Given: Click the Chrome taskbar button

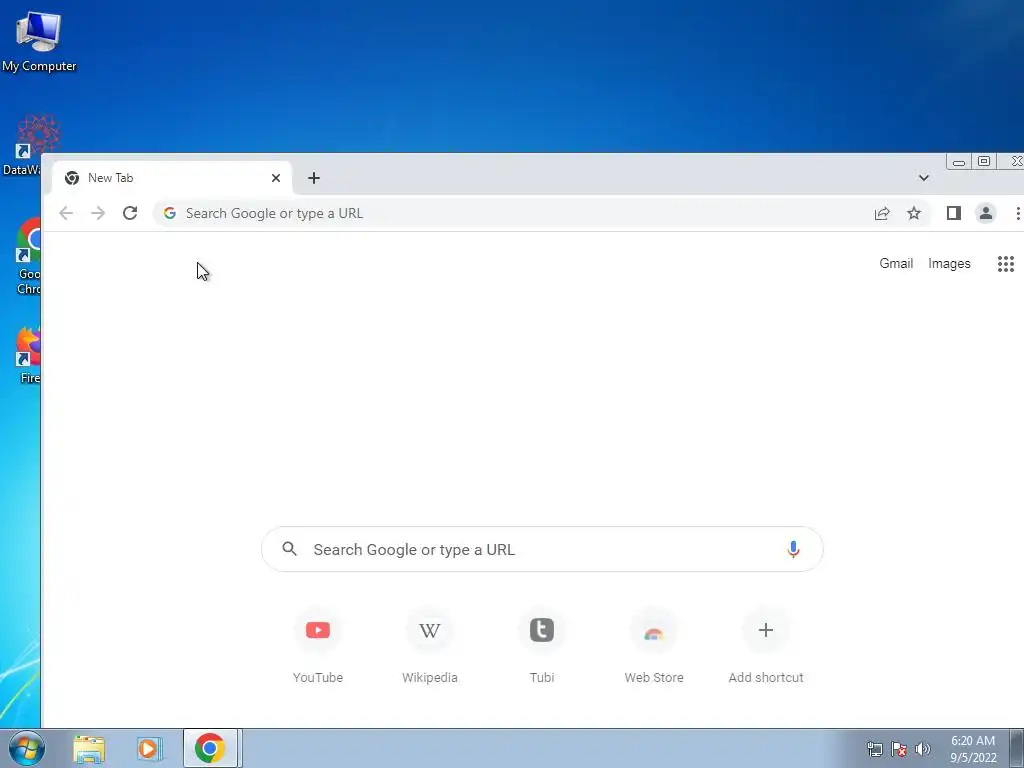Looking at the screenshot, I should click(210, 748).
